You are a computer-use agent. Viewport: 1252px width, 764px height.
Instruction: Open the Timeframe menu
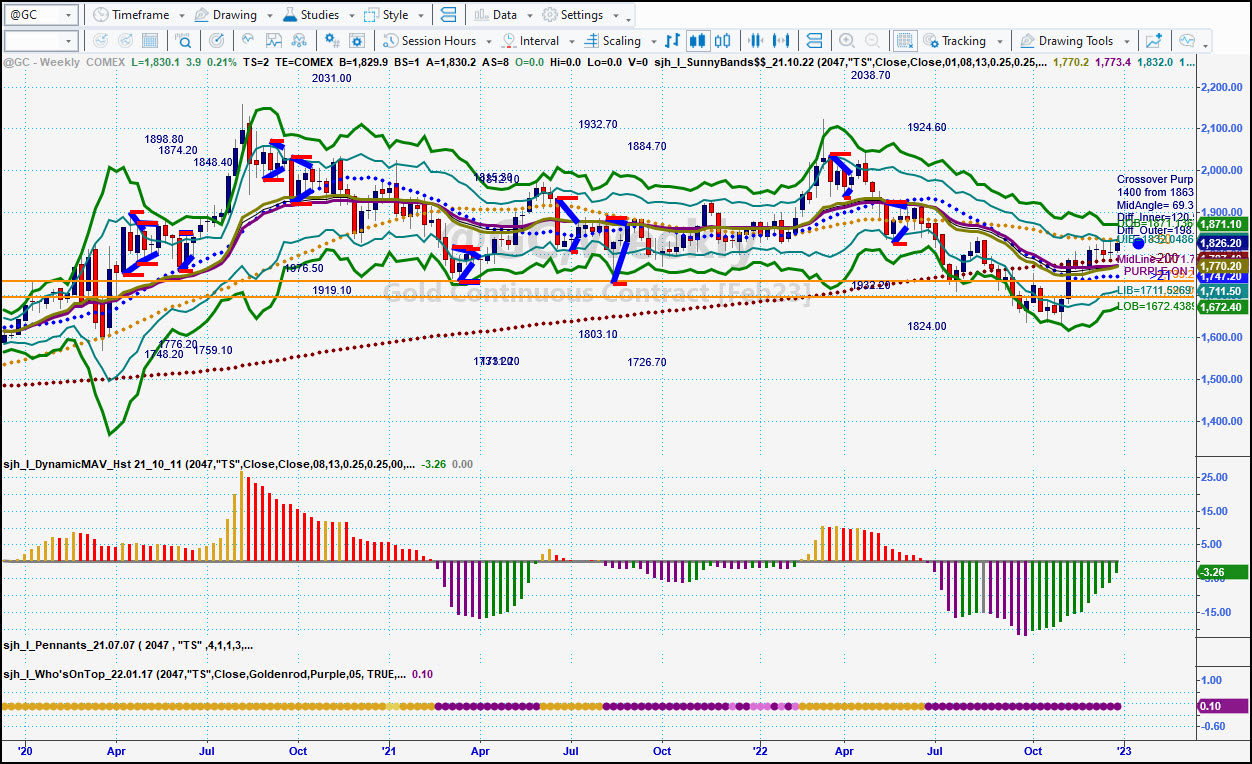131,15
